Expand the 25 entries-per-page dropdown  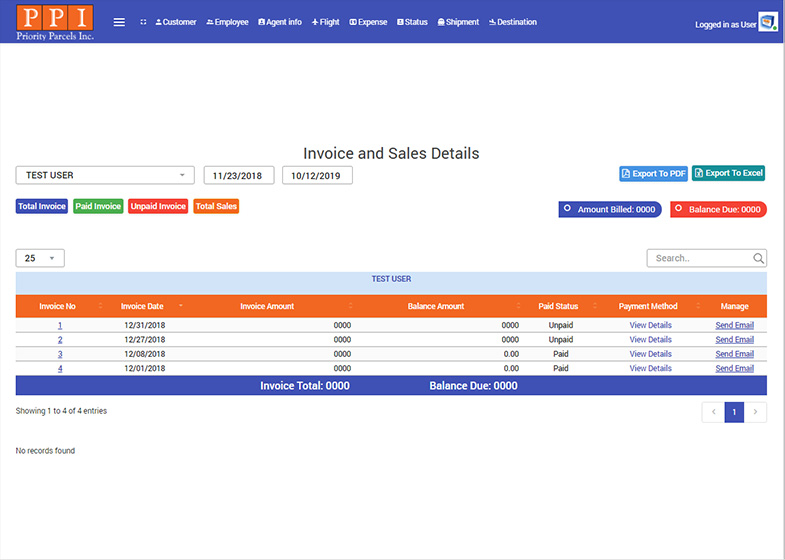click(40, 258)
